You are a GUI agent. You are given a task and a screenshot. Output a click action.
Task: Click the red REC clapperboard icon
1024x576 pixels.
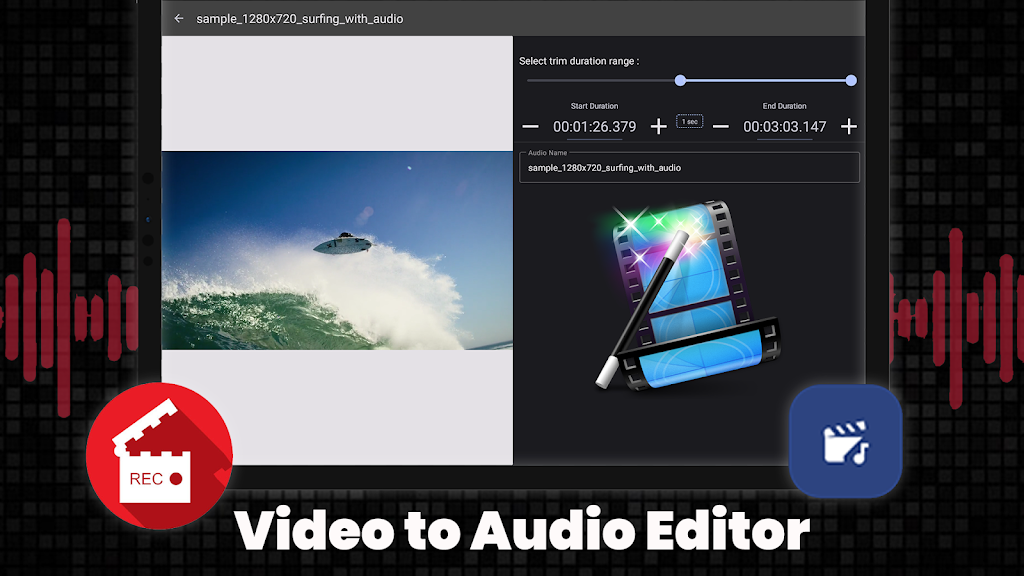click(x=159, y=455)
